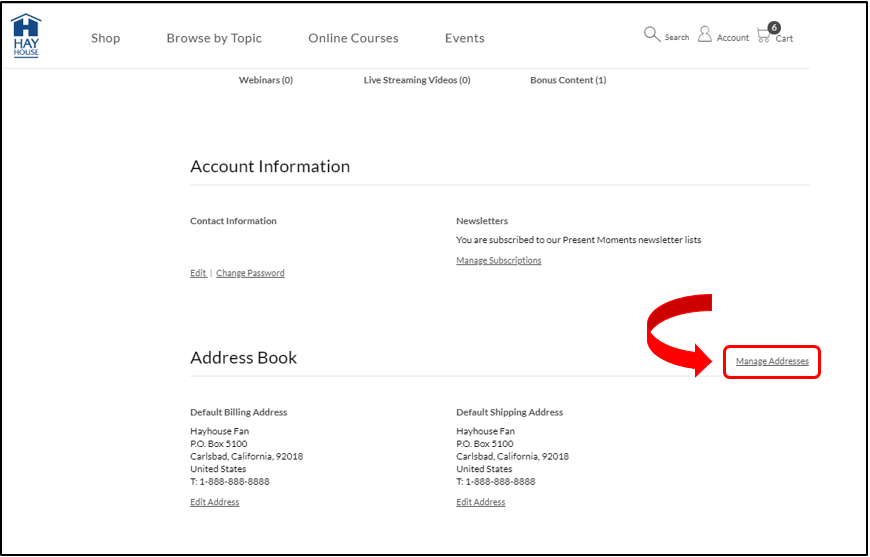
Task: Click Edit under Contact Information
Action: (x=198, y=273)
